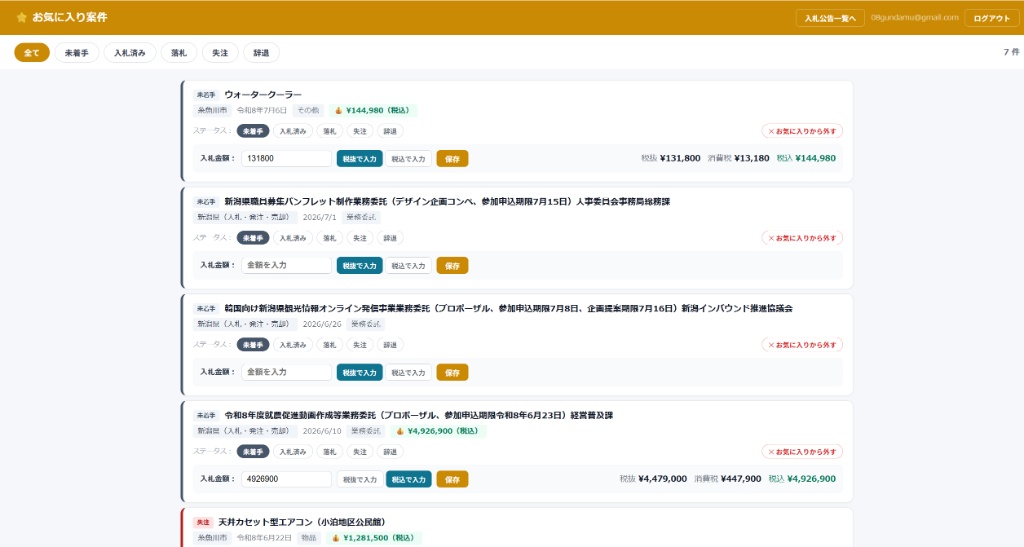The width and height of the screenshot is (1024, 547).
Task: Set 韓国向け観光情報 case status to 失注
Action: coord(360,345)
